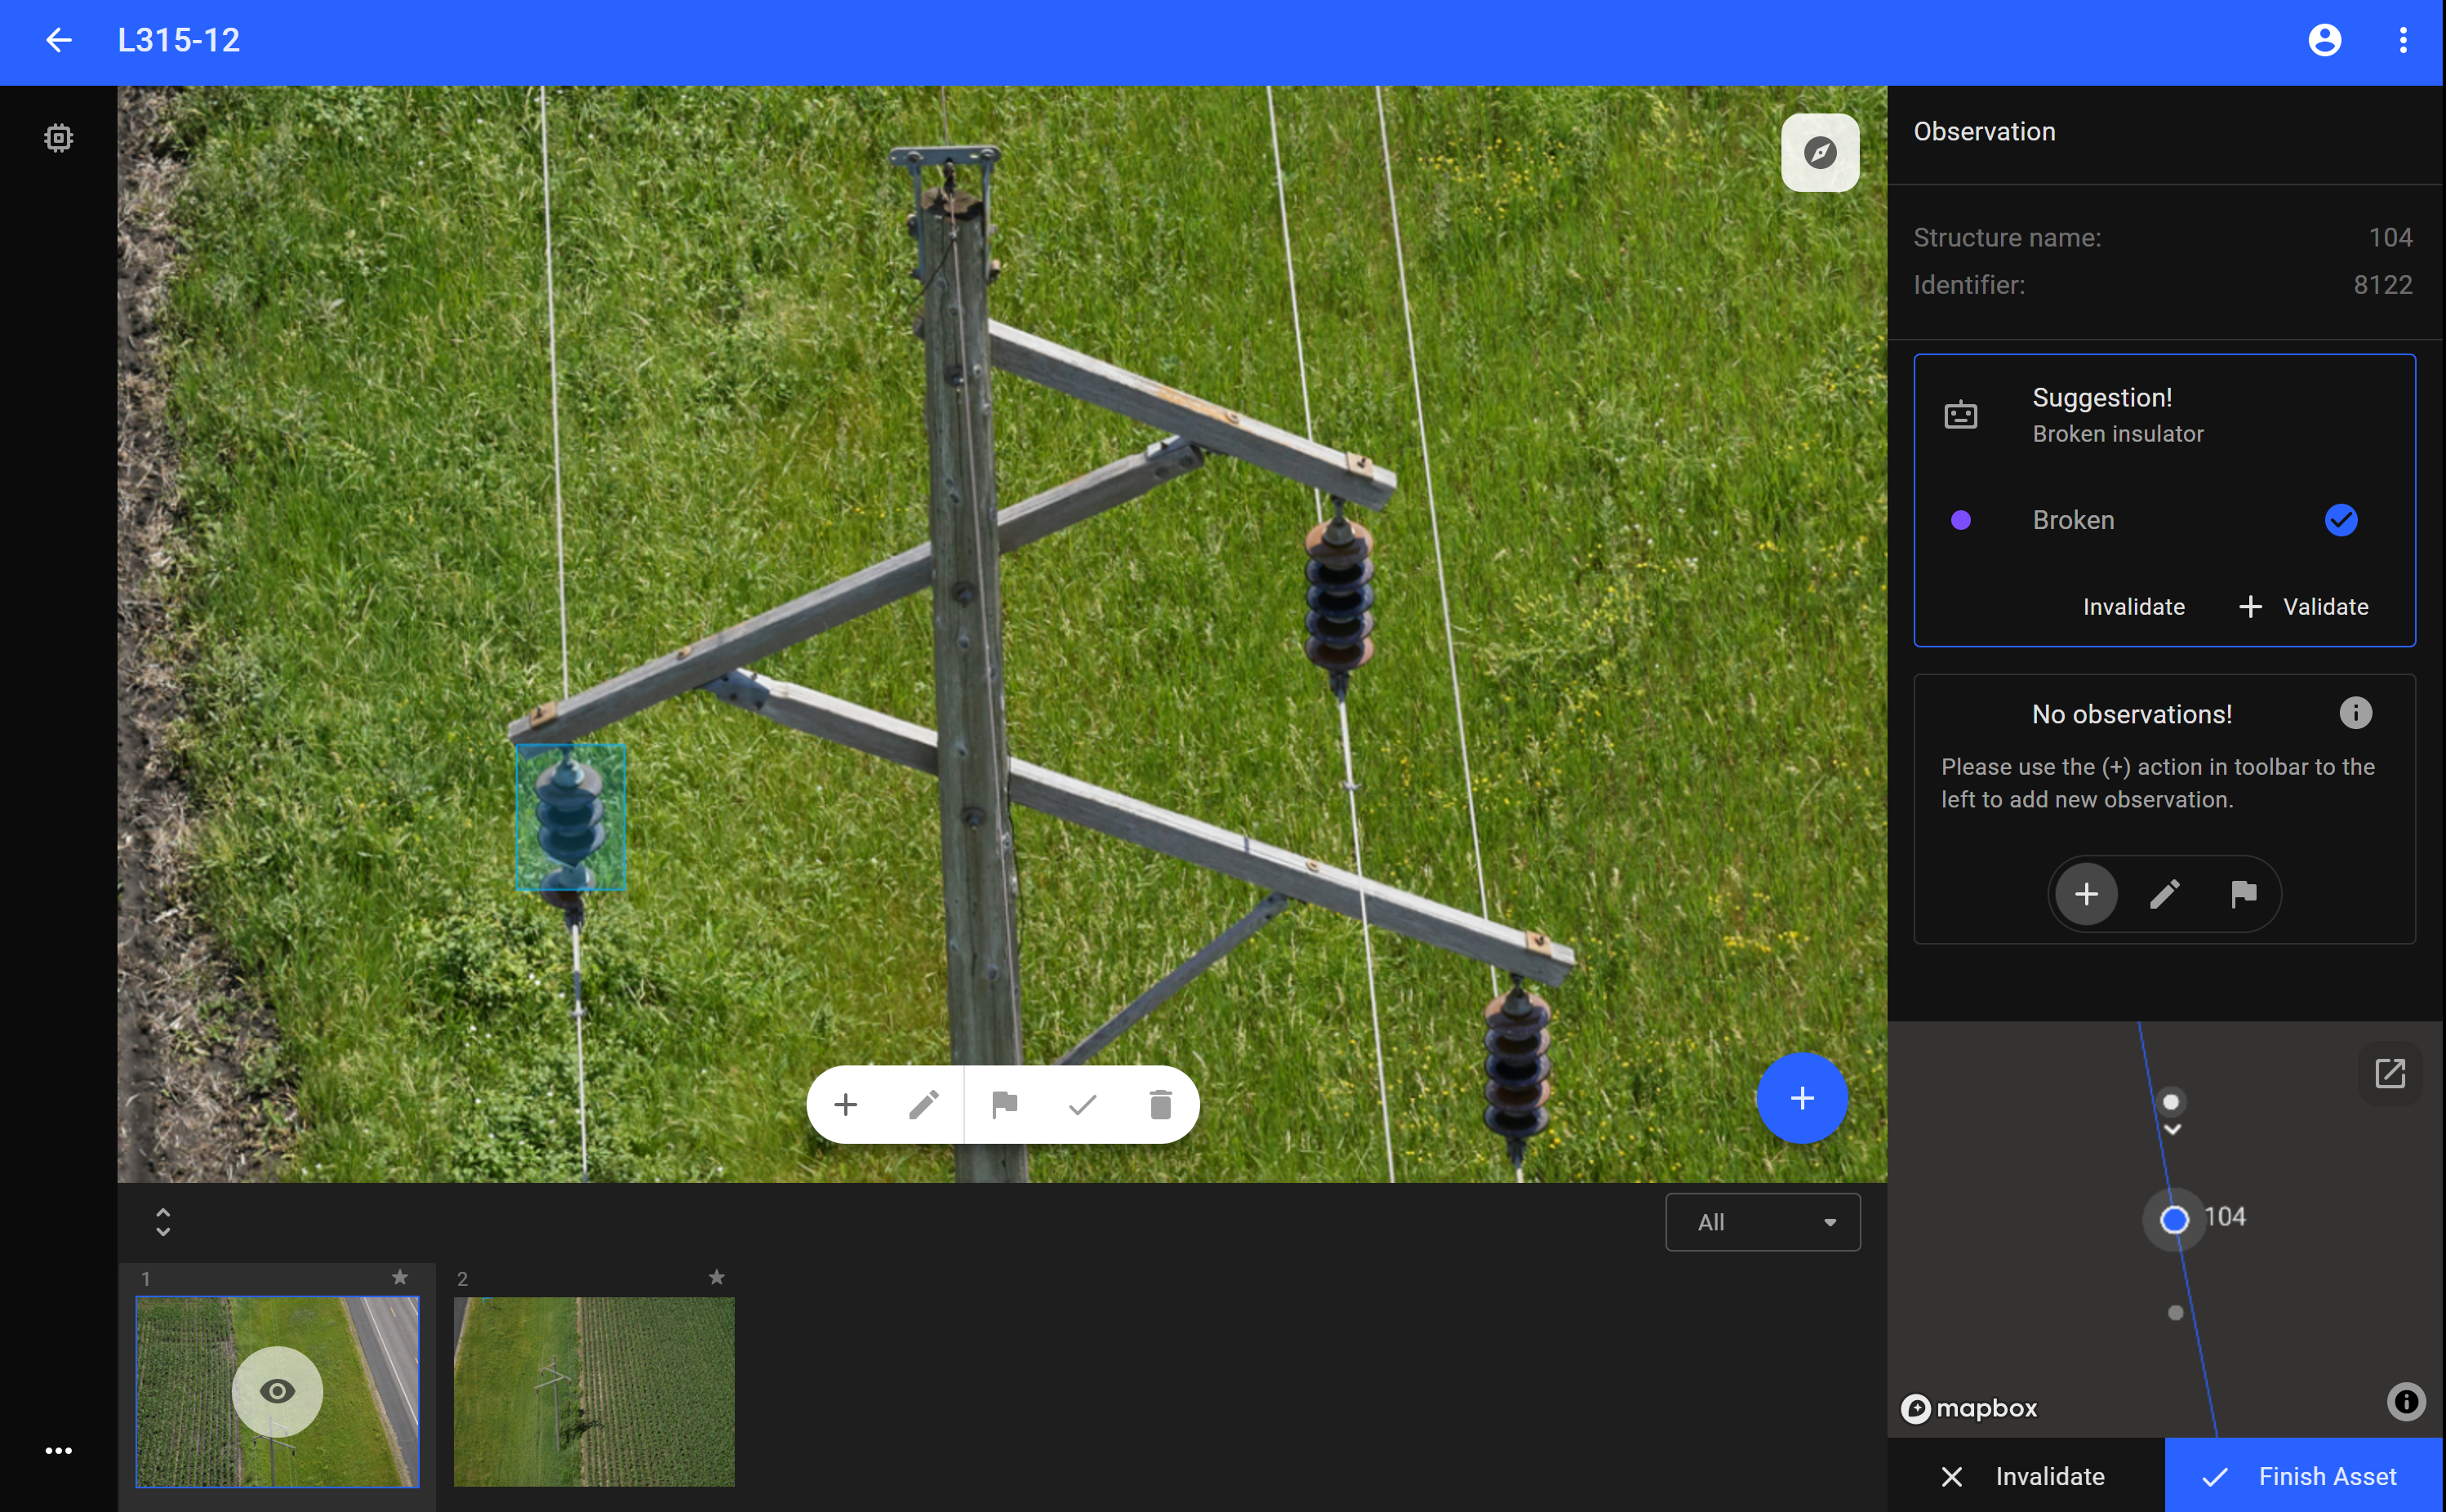Open info icon beside No observations
The width and height of the screenshot is (2446, 1512).
pos(2356,713)
